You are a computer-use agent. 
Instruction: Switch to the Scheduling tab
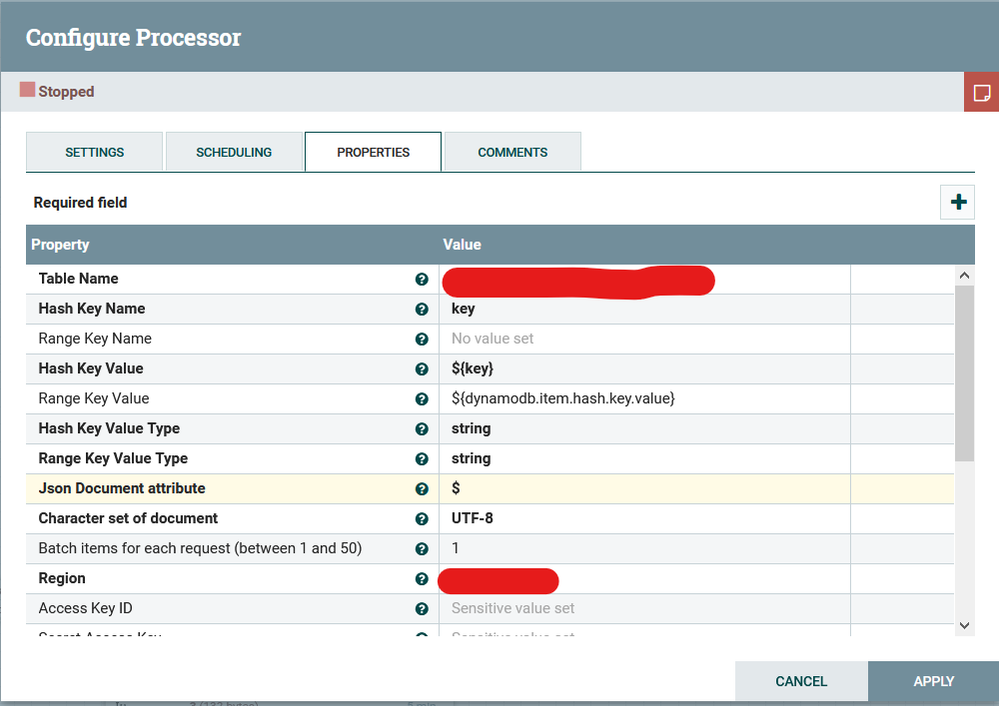click(234, 152)
